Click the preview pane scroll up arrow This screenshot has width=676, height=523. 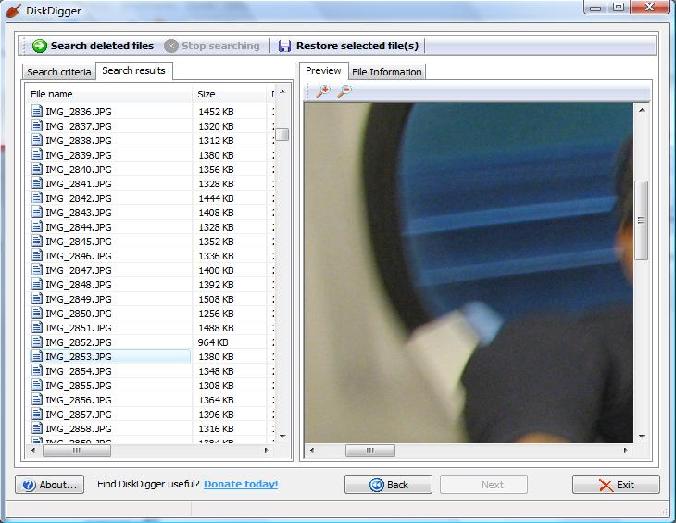[x=642, y=110]
